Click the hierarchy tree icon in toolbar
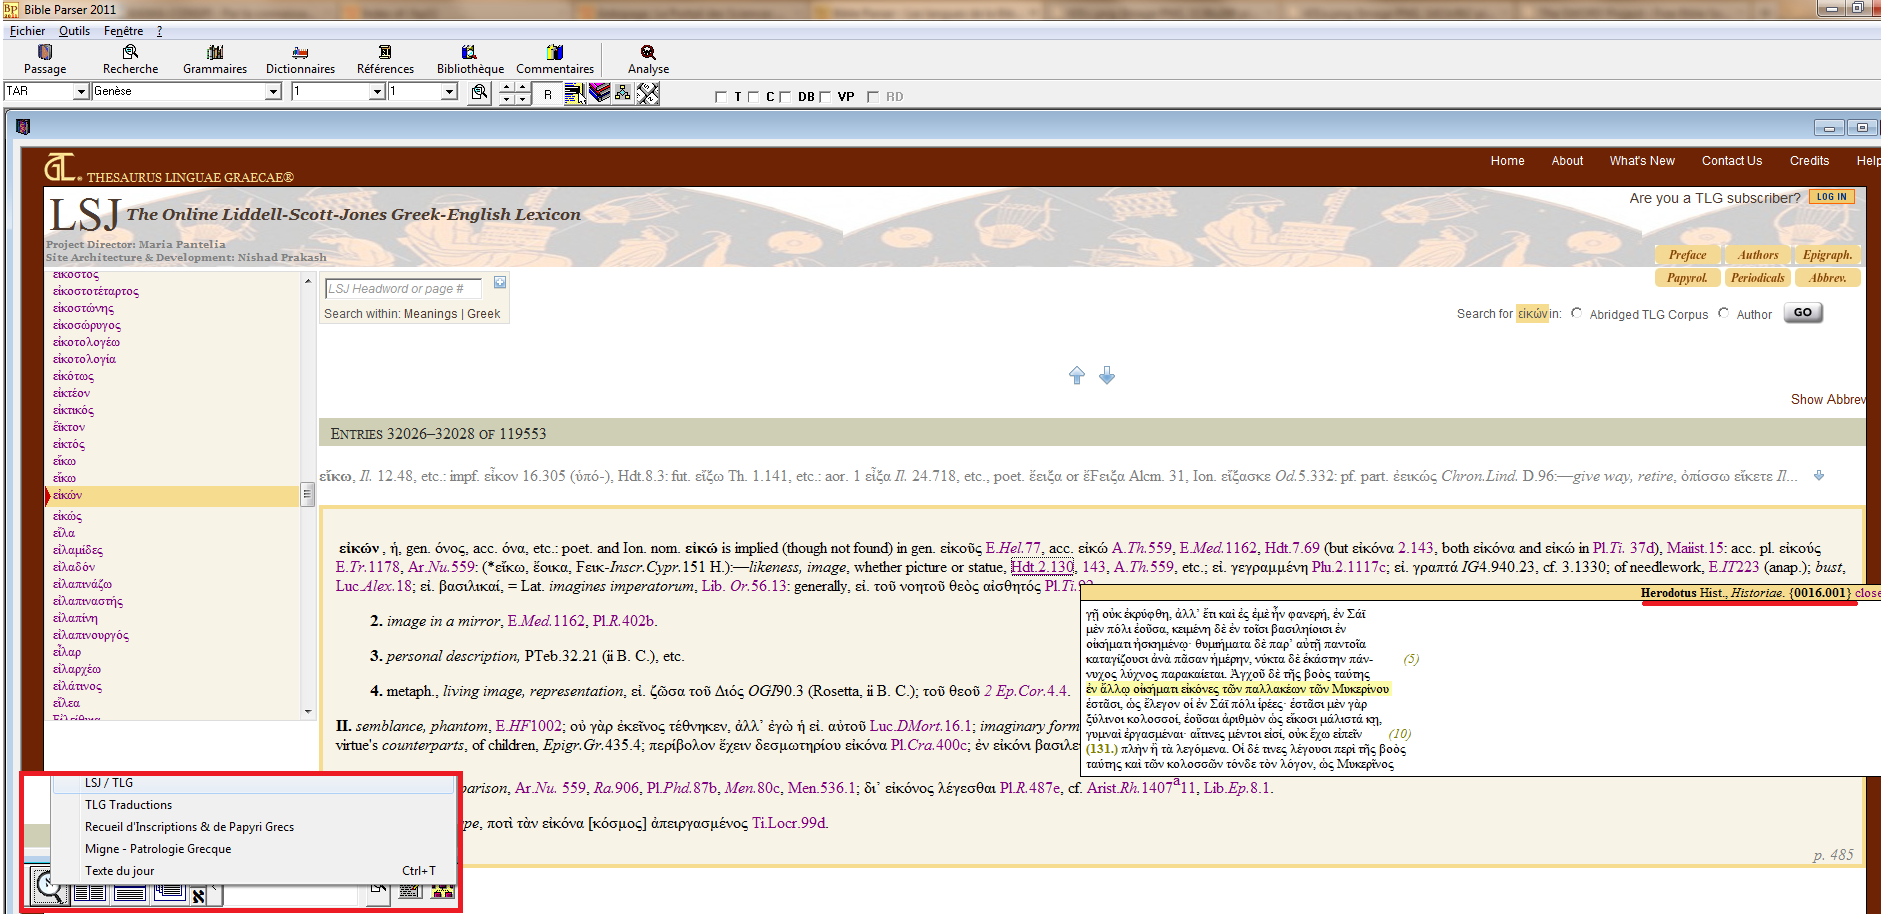1881x914 pixels. coord(623,93)
